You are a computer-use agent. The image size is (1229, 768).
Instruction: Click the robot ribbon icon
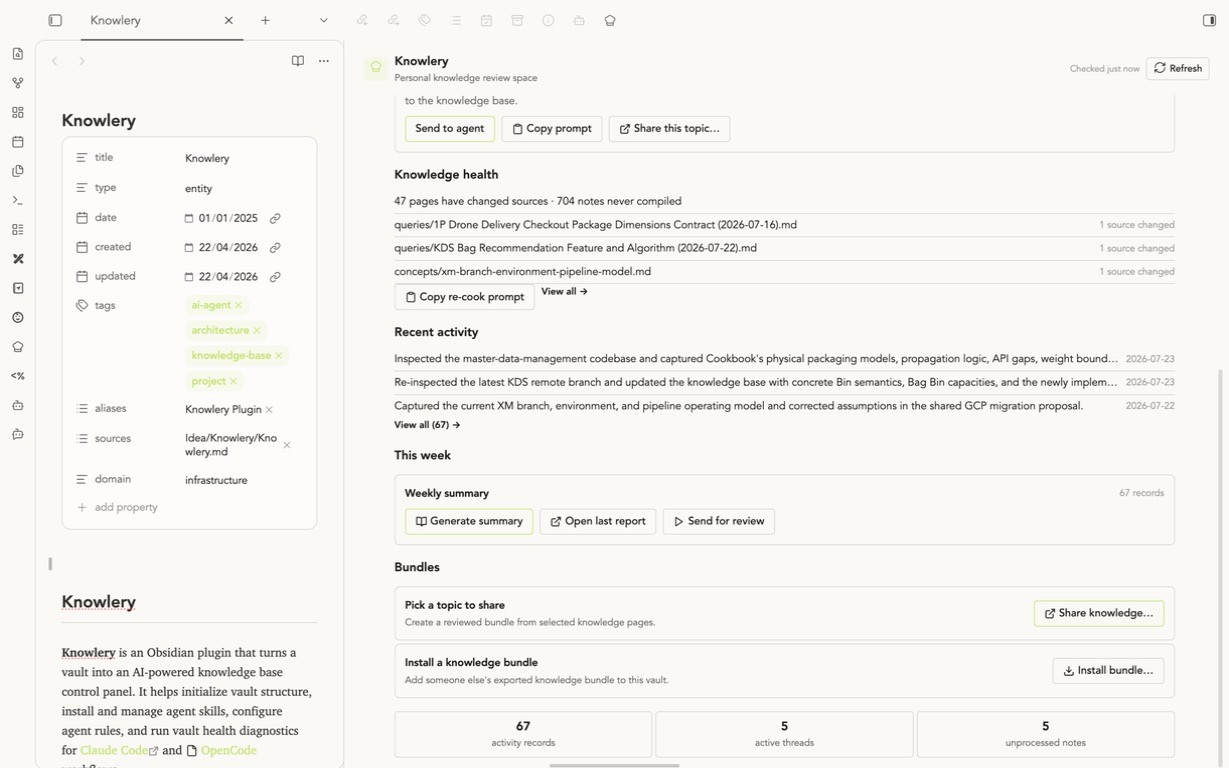[x=18, y=405]
